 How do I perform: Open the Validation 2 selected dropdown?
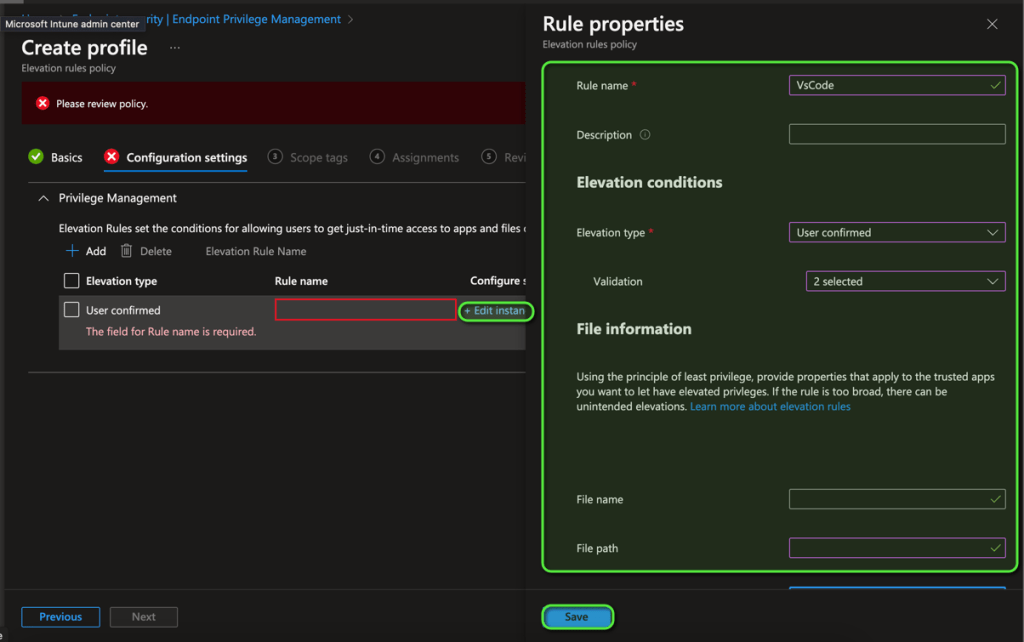[905, 282]
